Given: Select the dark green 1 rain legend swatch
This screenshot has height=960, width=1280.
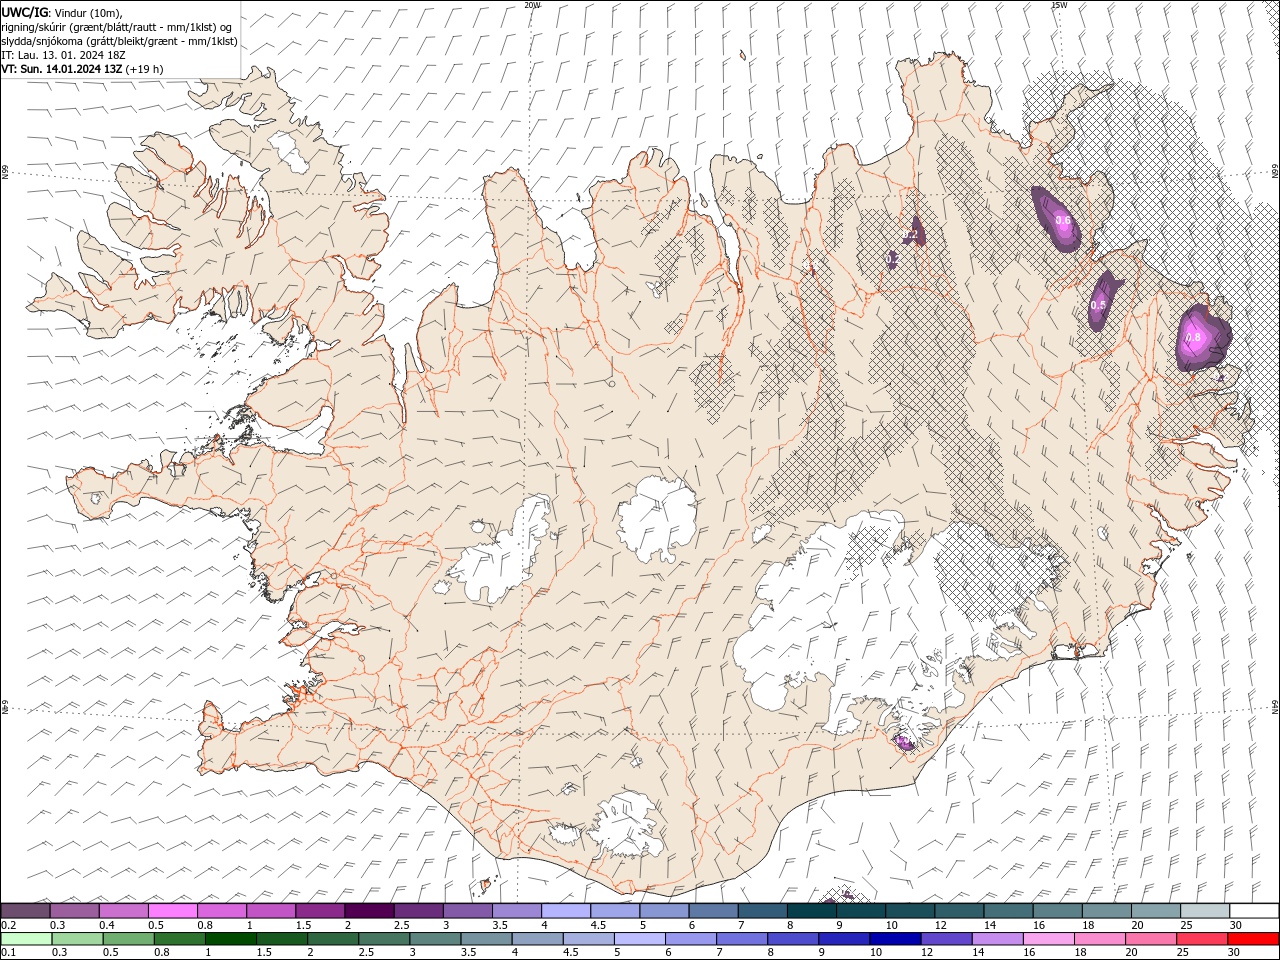Looking at the screenshot, I should tap(231, 939).
